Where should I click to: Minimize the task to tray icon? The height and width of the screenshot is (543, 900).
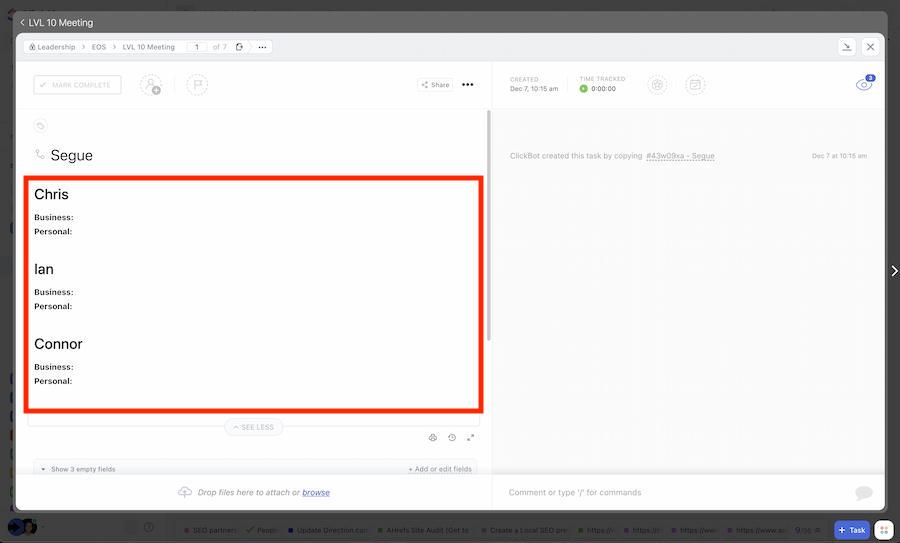[846, 47]
